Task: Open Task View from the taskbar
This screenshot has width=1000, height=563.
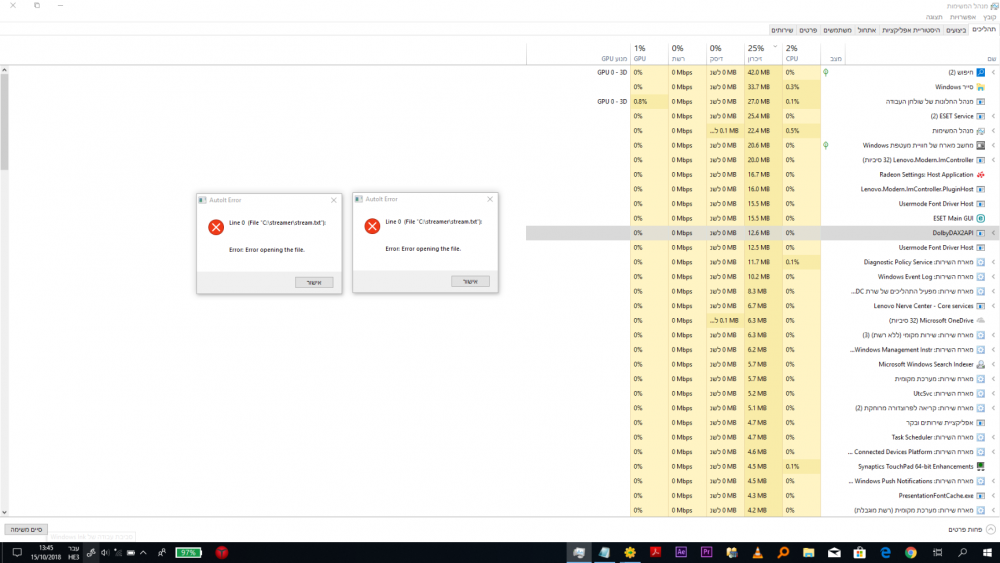Action: coord(937,553)
